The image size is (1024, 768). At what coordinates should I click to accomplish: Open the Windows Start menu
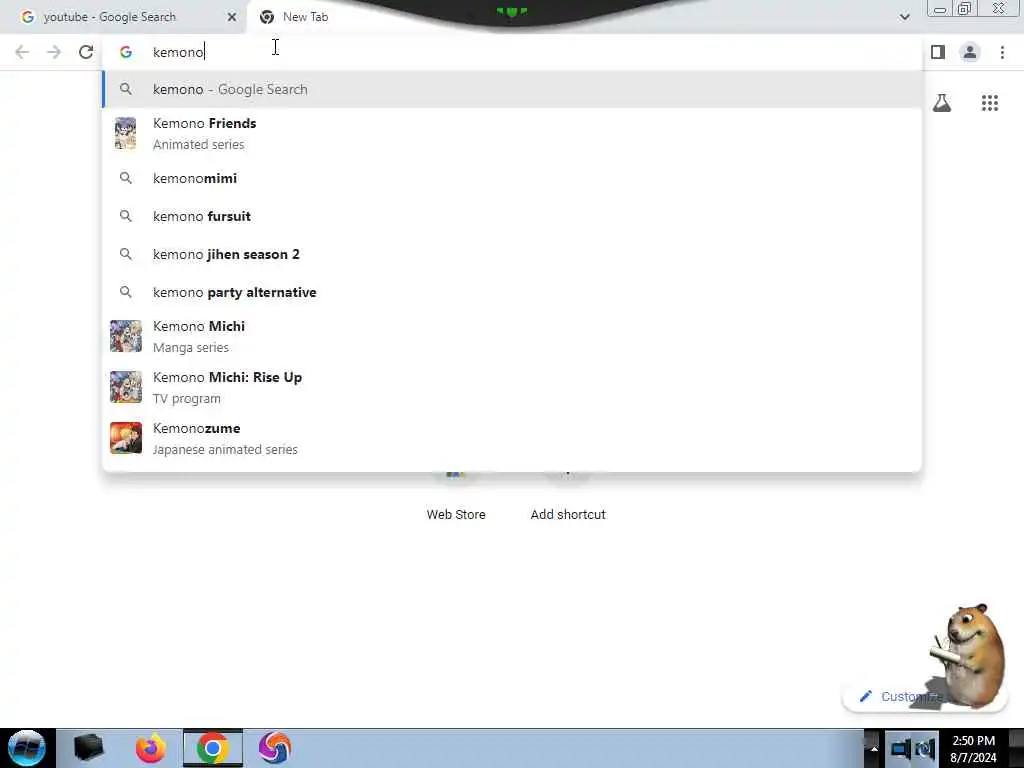(x=27, y=748)
